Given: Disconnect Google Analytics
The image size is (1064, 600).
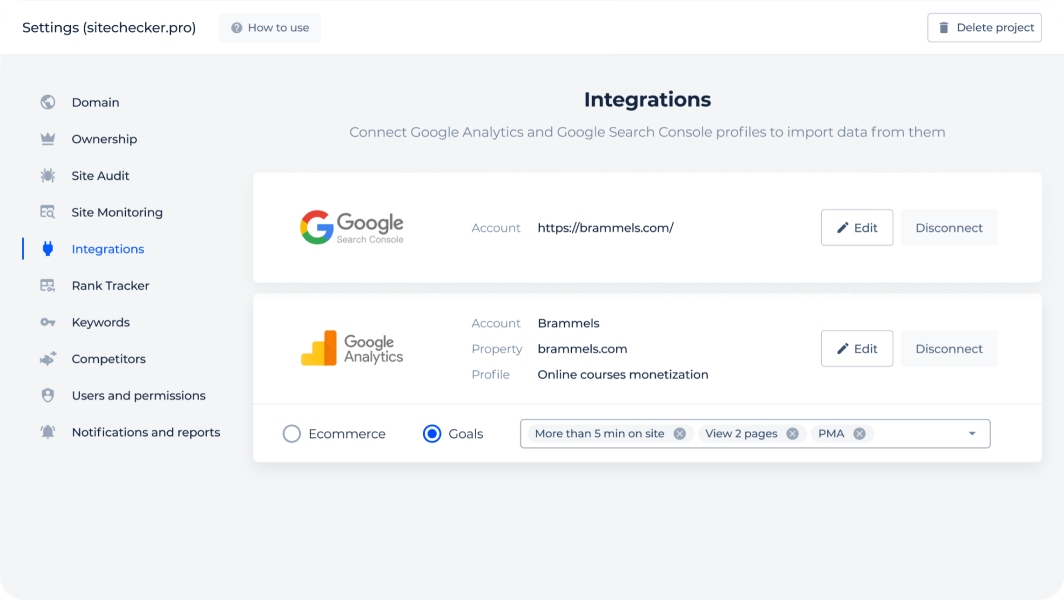Looking at the screenshot, I should click(x=949, y=348).
